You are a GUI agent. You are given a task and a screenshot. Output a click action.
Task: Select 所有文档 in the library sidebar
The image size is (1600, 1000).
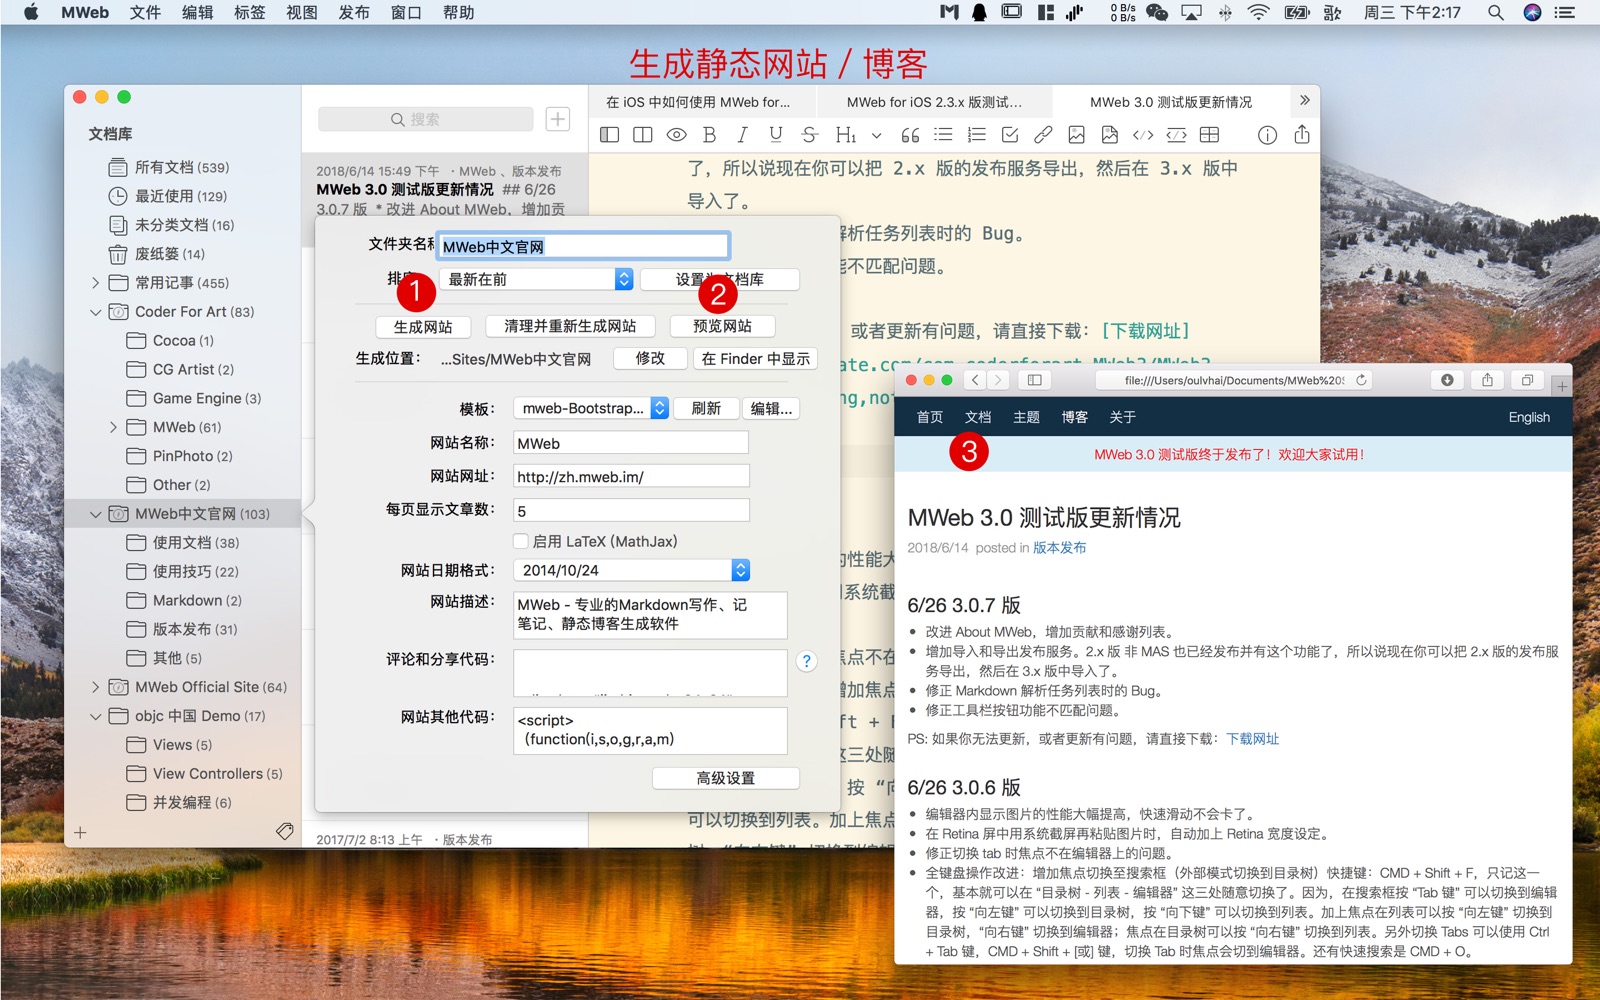pos(182,167)
